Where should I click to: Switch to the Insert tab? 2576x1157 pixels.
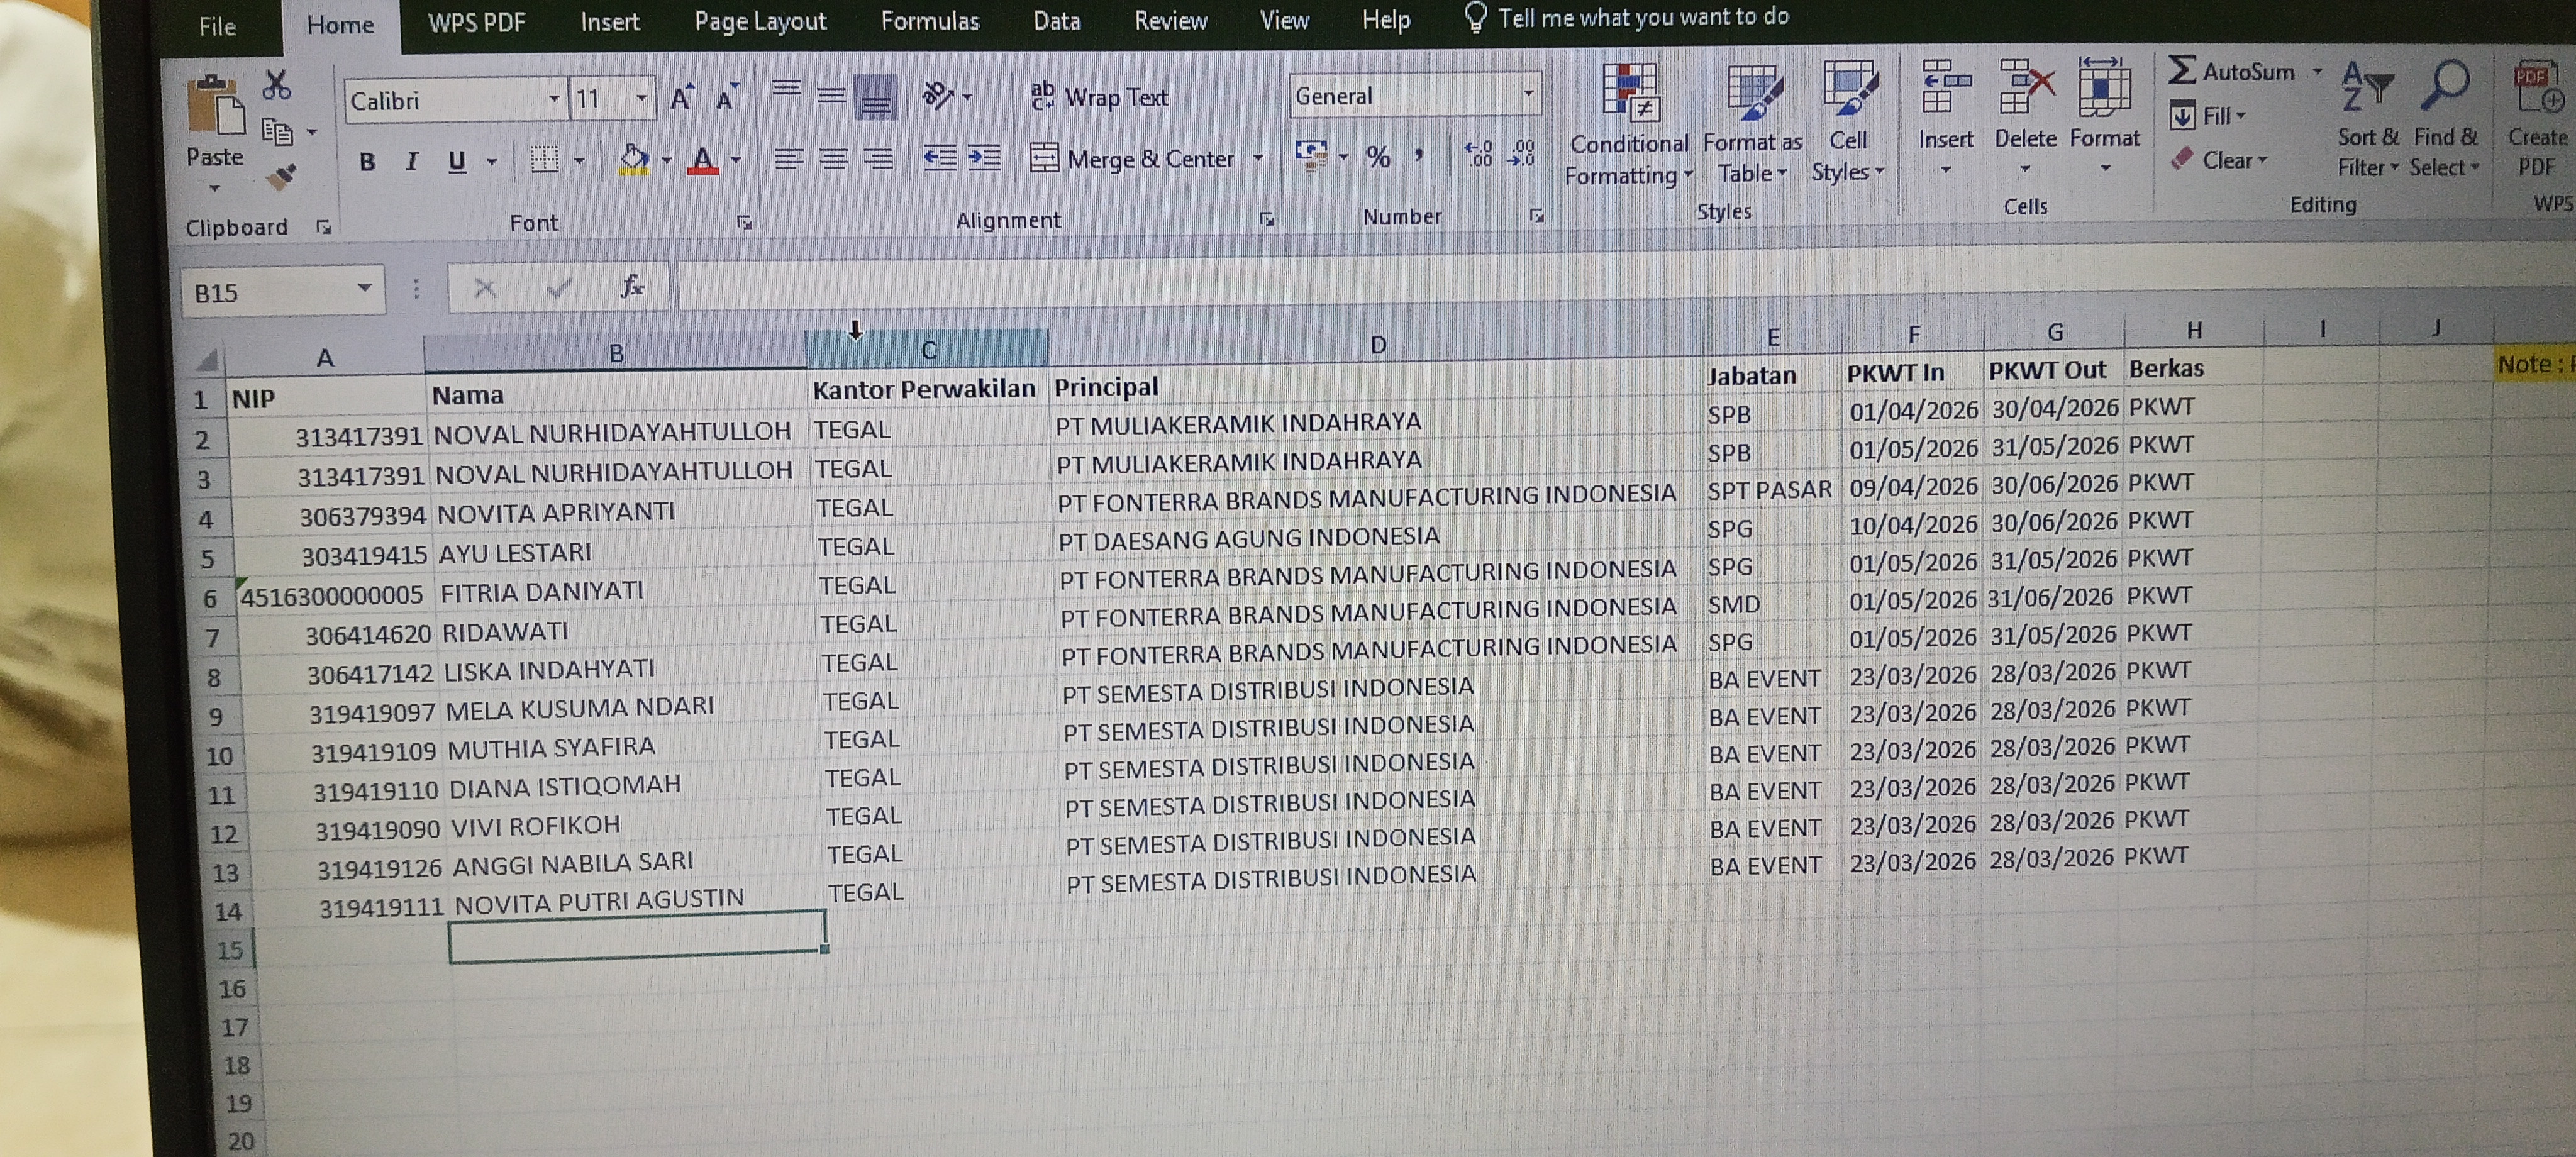tap(610, 21)
